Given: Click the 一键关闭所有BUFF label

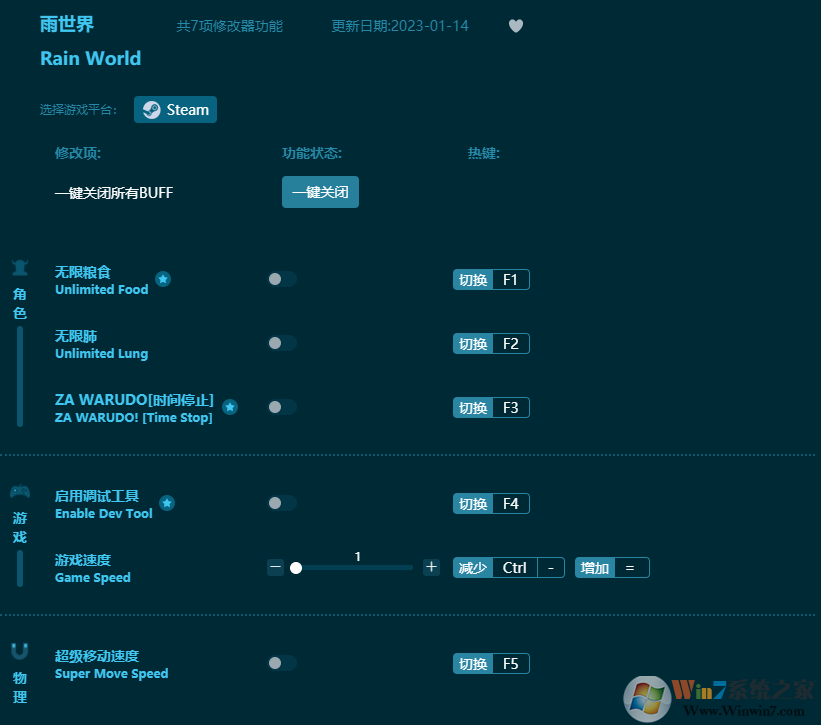Looking at the screenshot, I should pyautogui.click(x=114, y=193).
